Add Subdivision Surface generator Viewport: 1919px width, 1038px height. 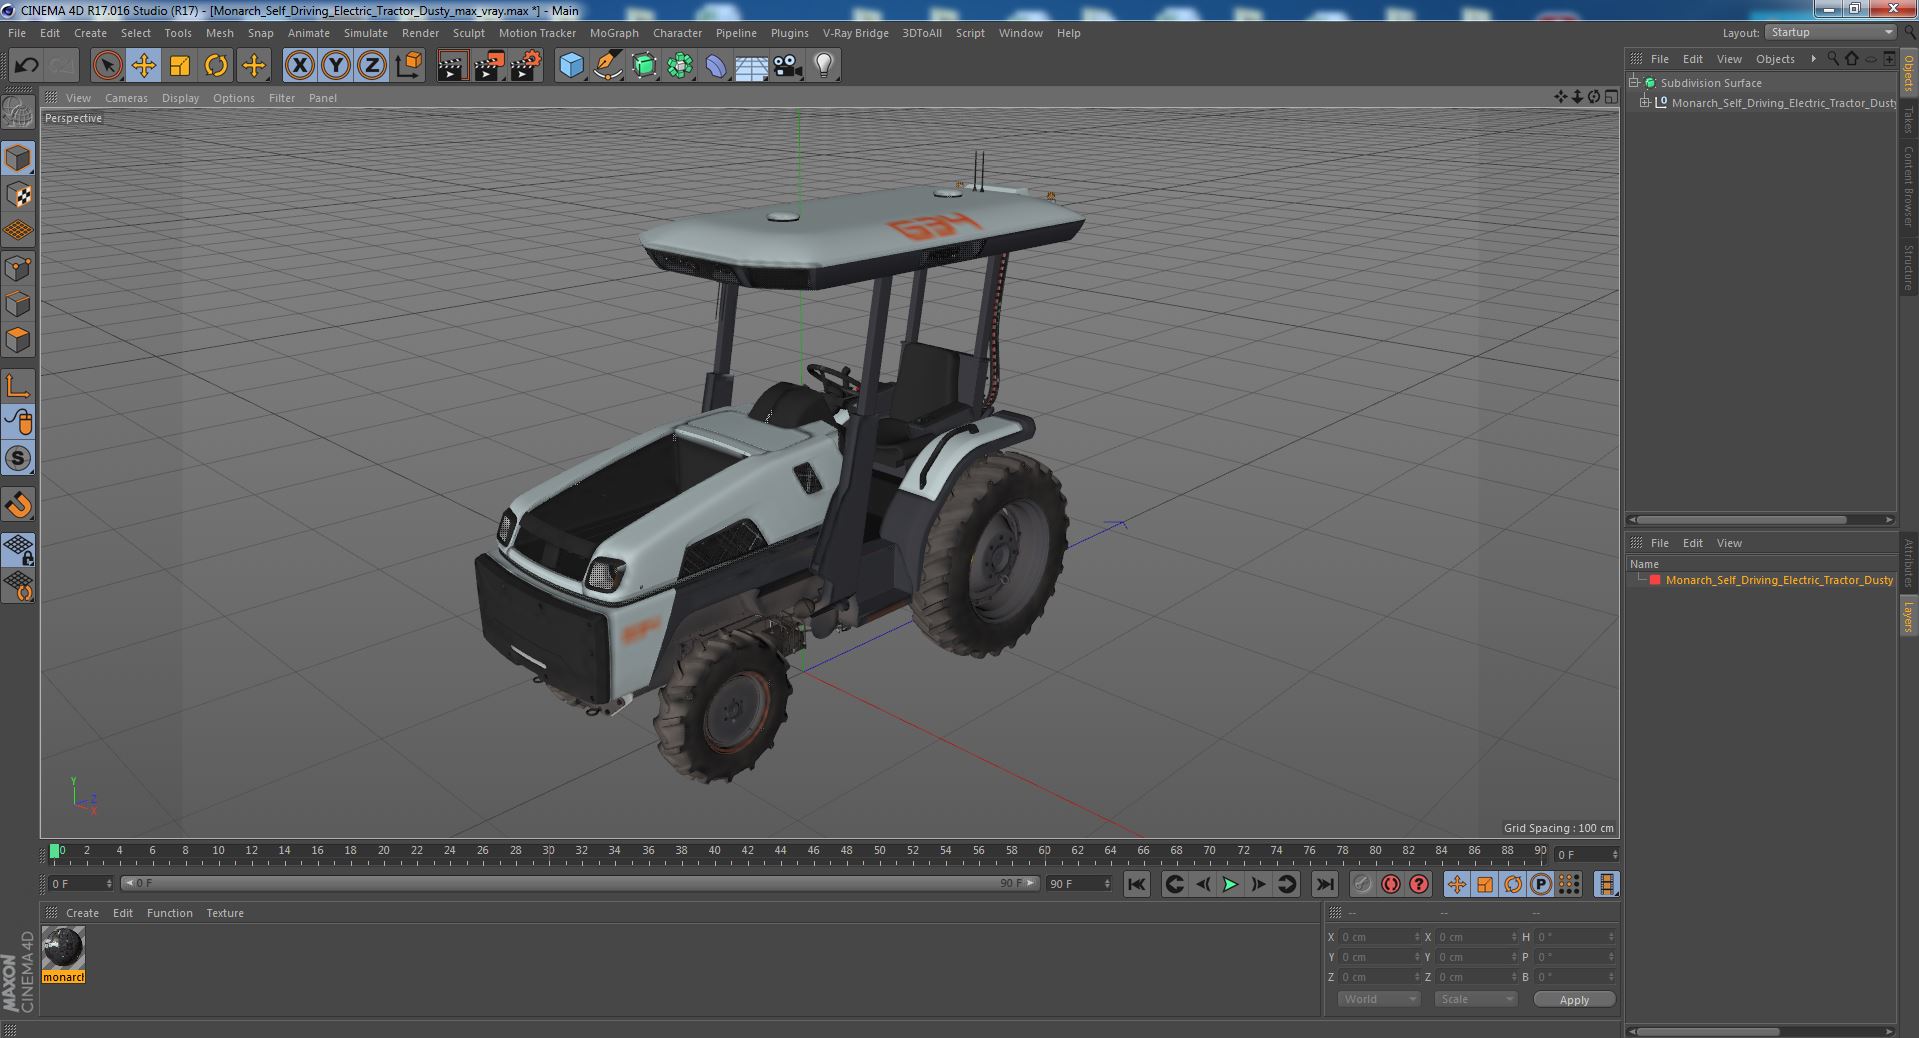point(644,66)
